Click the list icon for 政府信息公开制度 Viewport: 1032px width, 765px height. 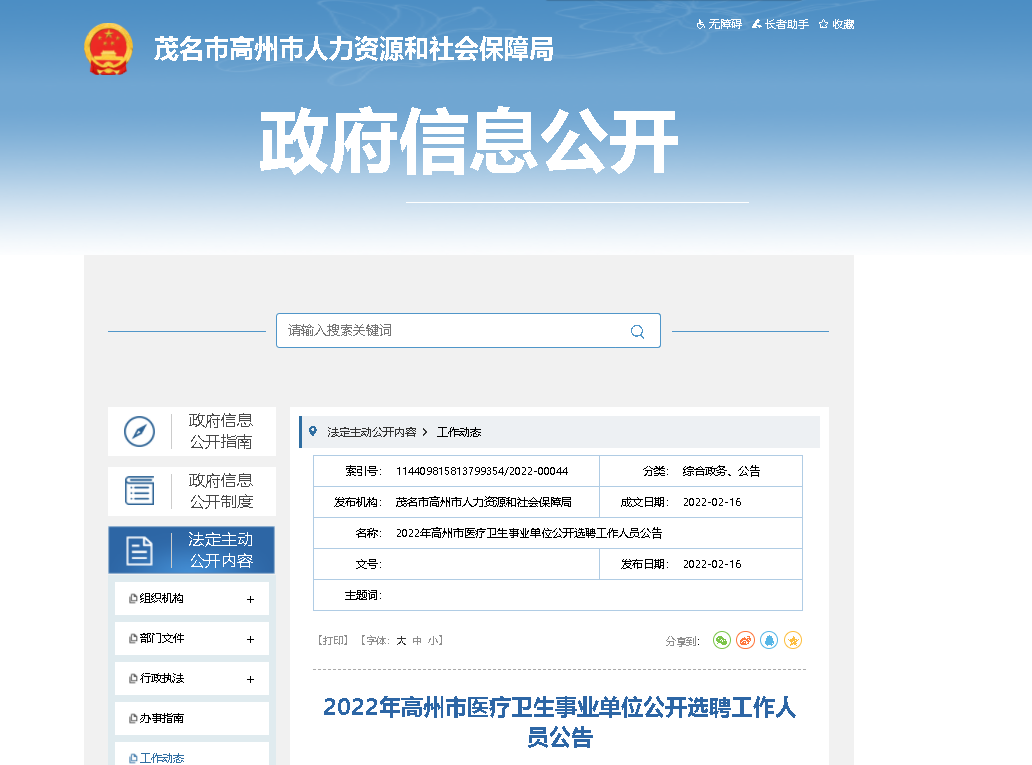[x=139, y=491]
